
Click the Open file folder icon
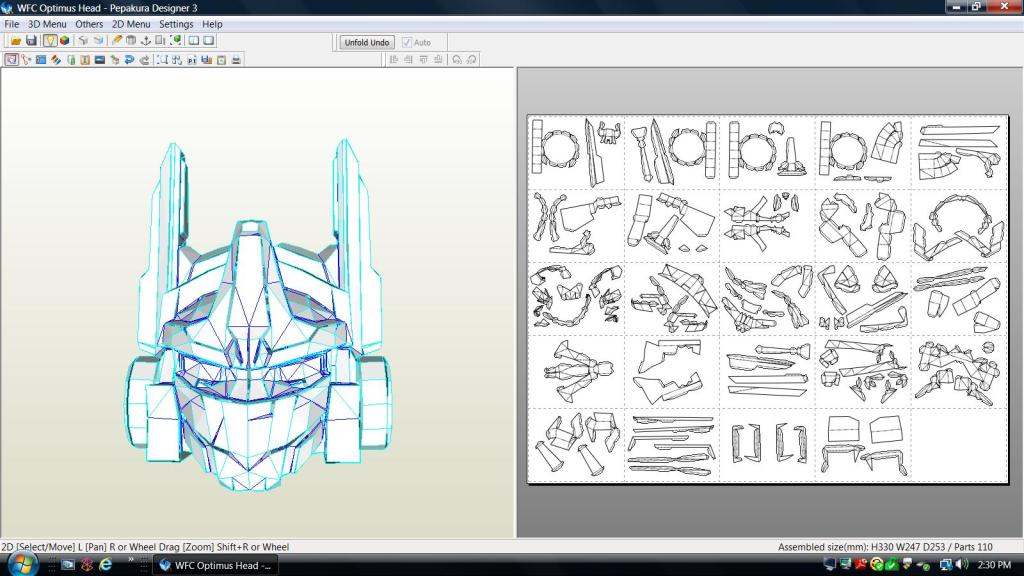pos(16,40)
